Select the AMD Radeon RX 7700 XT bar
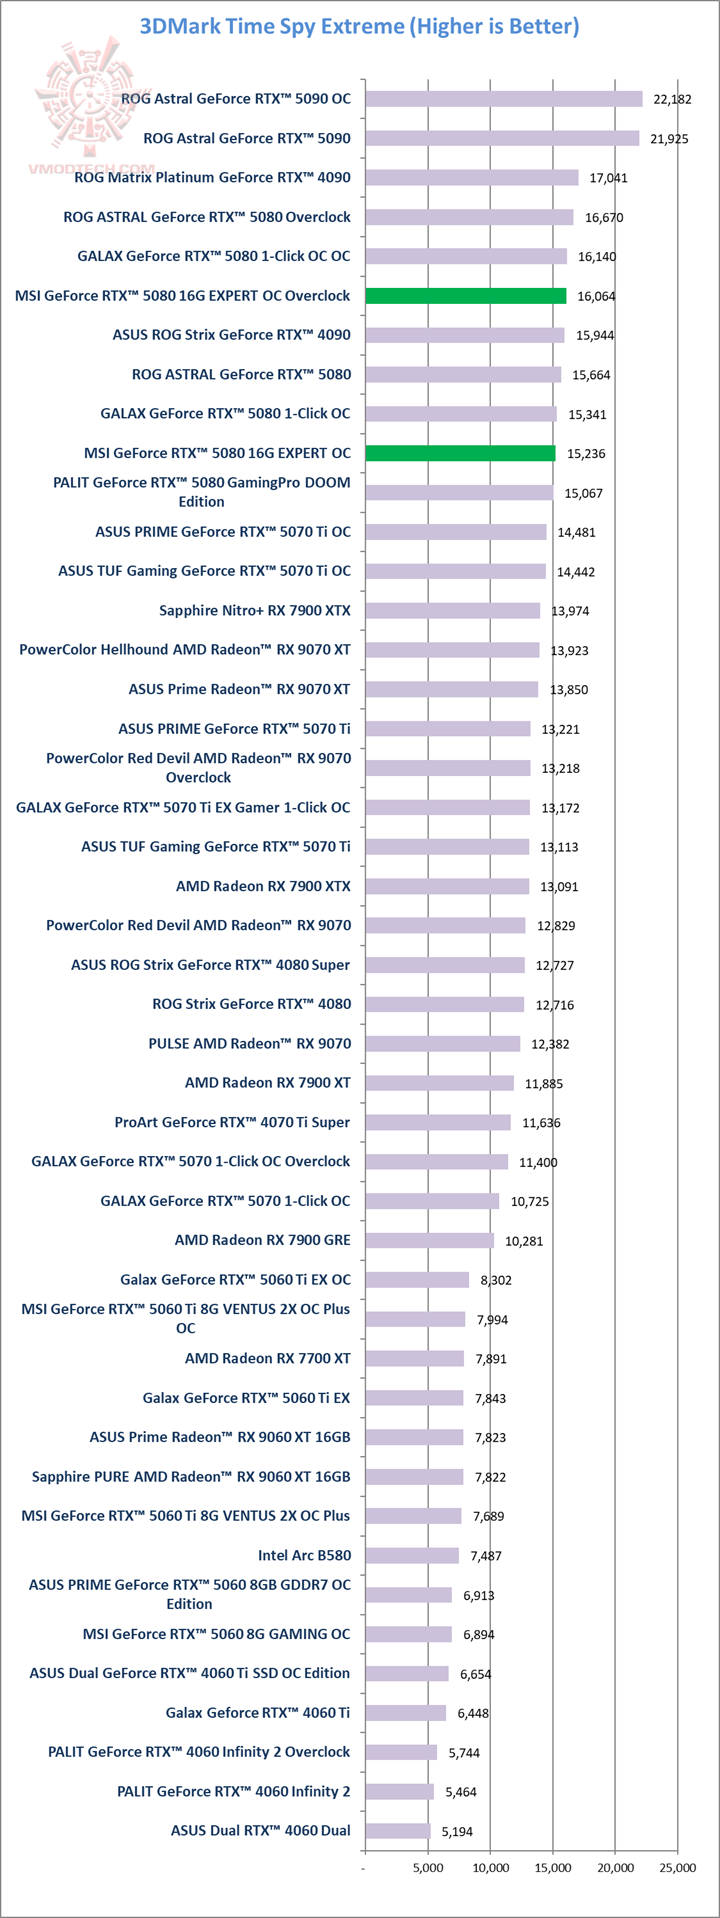 pos(414,1359)
